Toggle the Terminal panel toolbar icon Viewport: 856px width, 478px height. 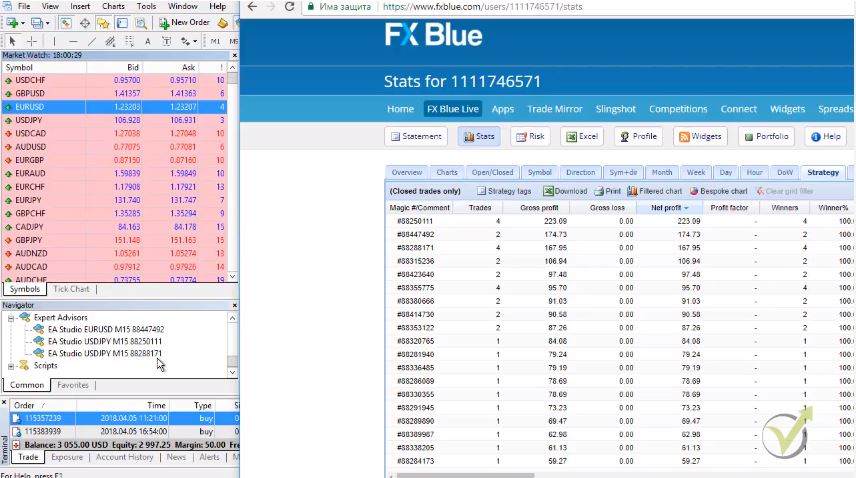pos(122,23)
